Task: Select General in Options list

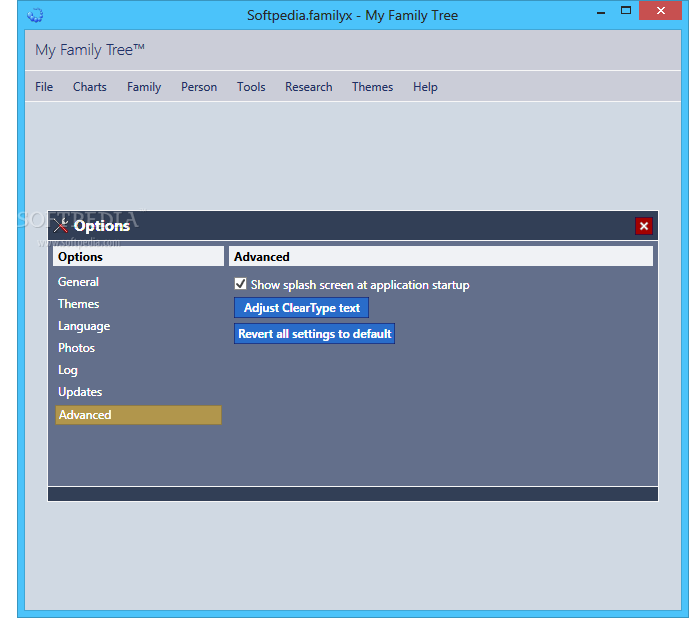Action: [x=78, y=282]
